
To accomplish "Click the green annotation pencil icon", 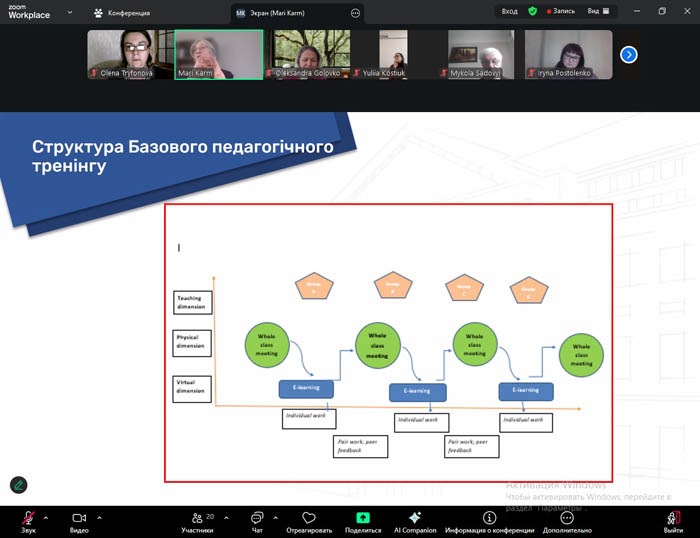I will coord(19,484).
